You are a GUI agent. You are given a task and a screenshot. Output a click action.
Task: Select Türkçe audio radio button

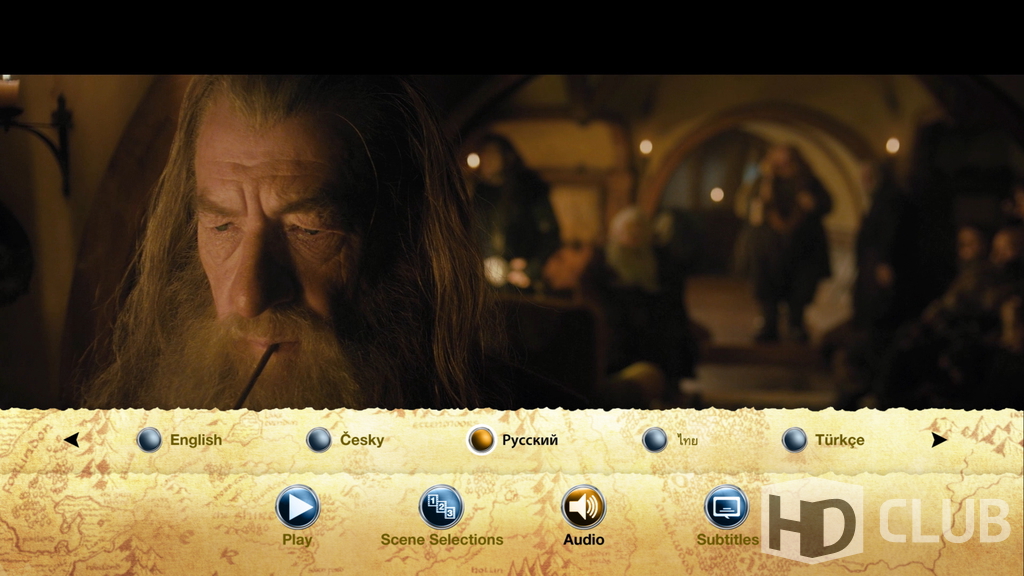pos(794,440)
